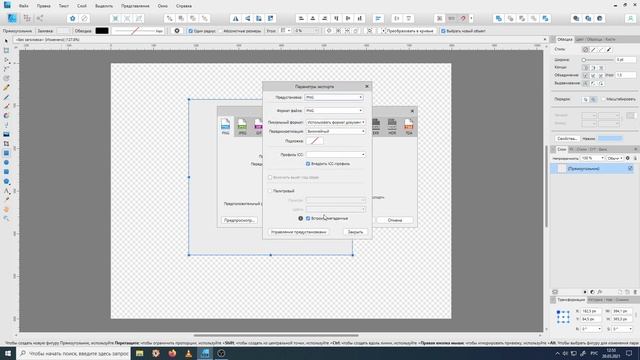
Task: Open the Text menu
Action: [64, 6]
